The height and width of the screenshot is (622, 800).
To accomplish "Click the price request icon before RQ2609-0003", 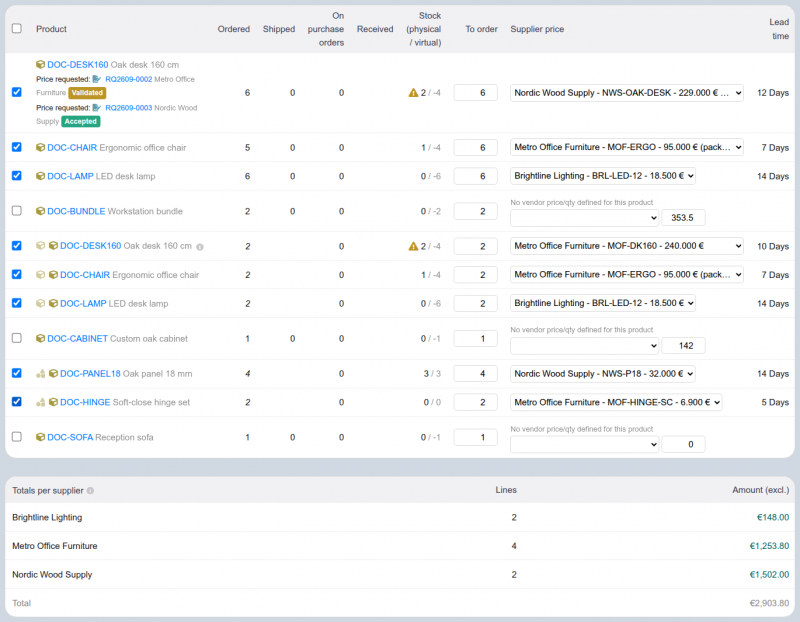I will [97, 108].
